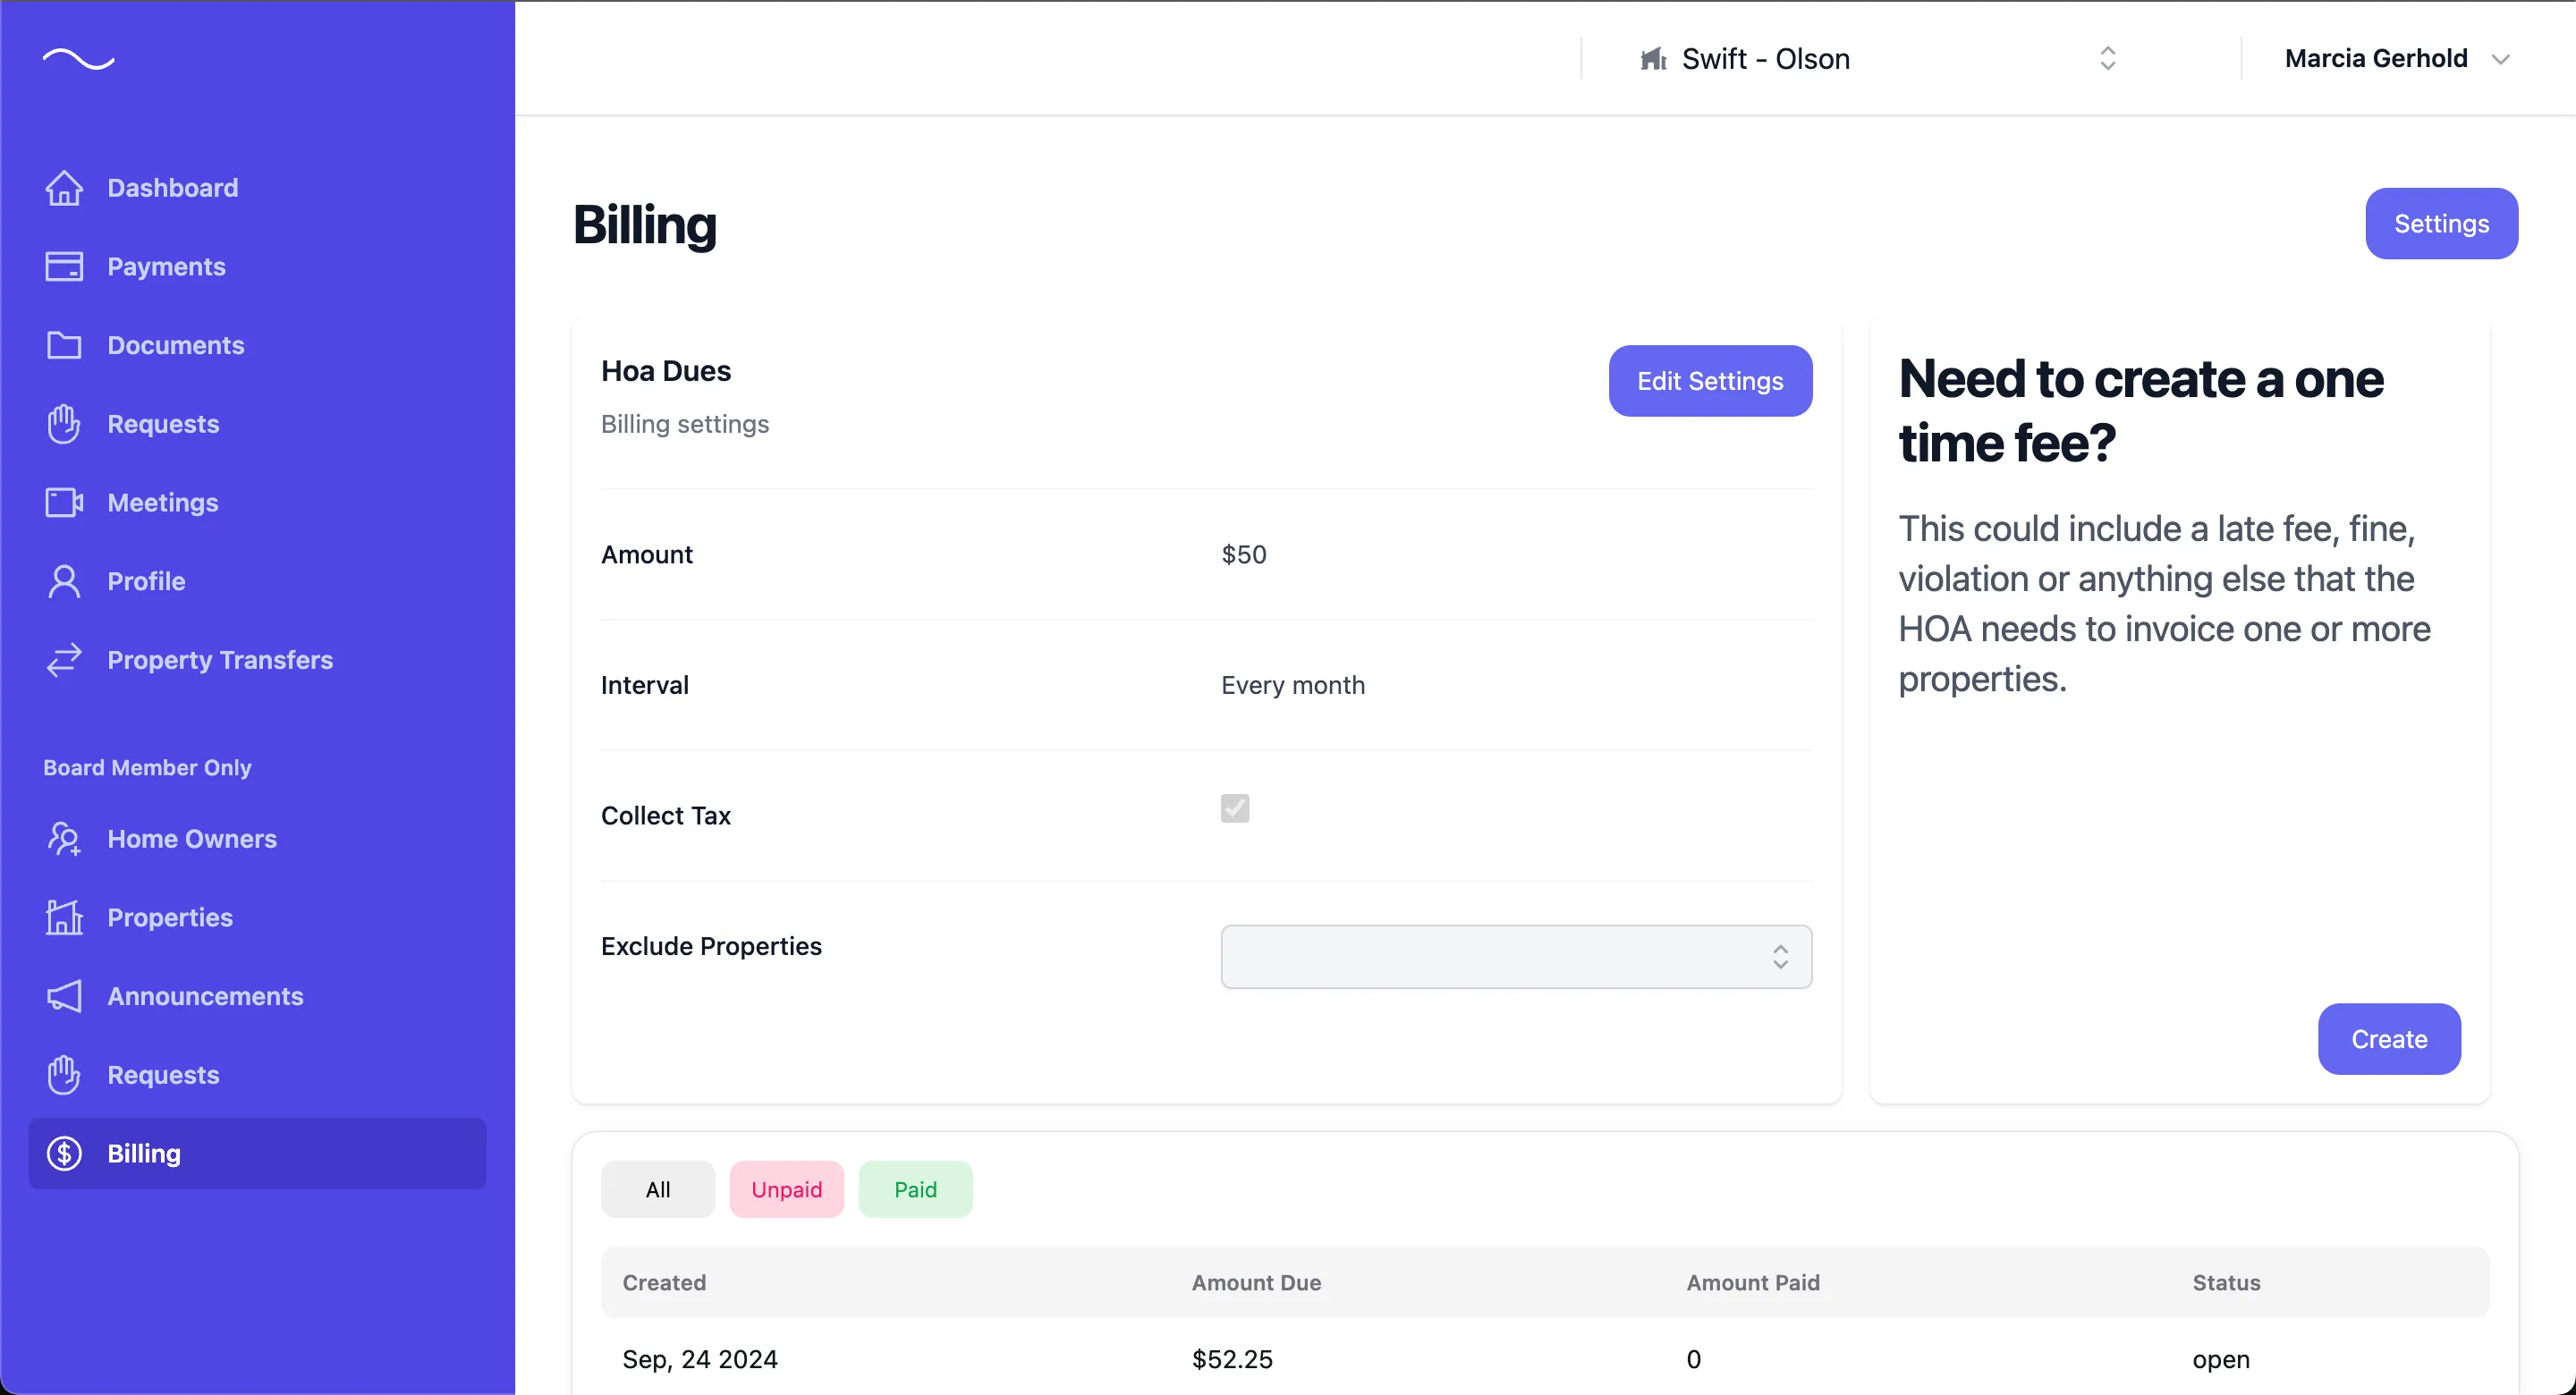Open Meetings using the video icon
The image size is (2576, 1395).
pyautogui.click(x=64, y=502)
